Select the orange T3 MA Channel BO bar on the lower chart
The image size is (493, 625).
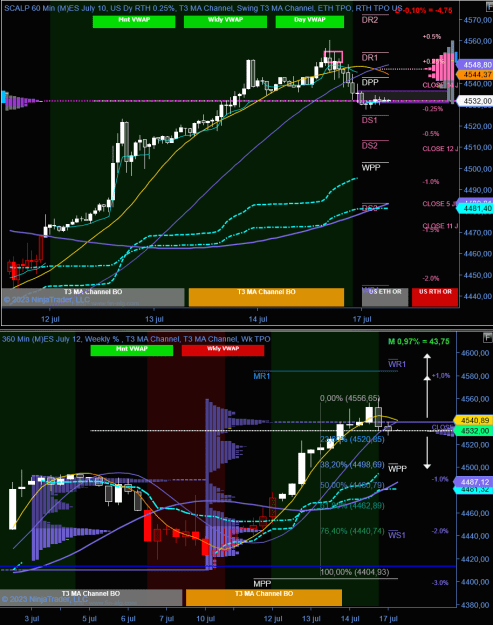[264, 597]
